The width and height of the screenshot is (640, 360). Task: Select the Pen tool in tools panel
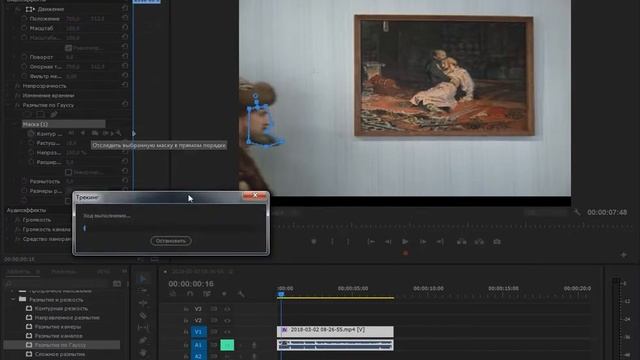pos(143,340)
